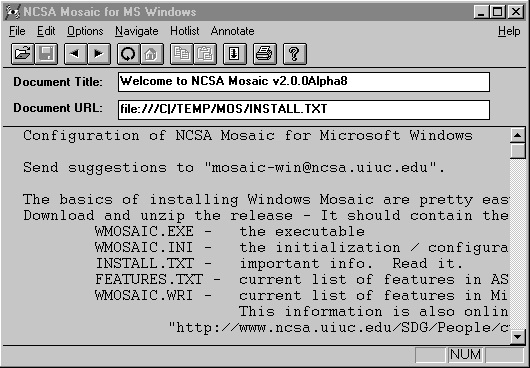The width and height of the screenshot is (530, 368).
Task: Click the "important info. Read it." text
Action: pyautogui.click(x=351, y=264)
